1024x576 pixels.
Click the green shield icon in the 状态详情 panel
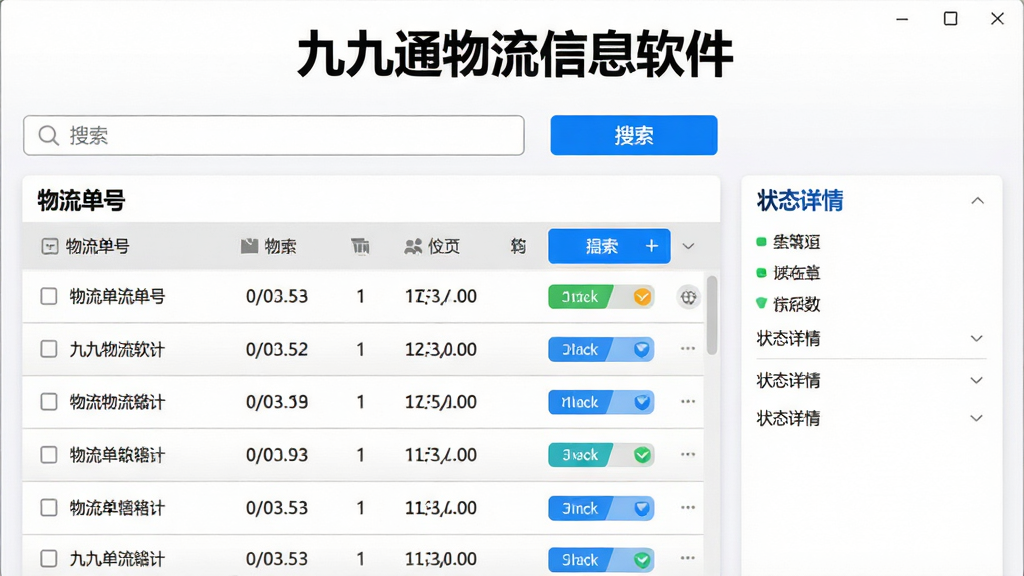(x=761, y=303)
